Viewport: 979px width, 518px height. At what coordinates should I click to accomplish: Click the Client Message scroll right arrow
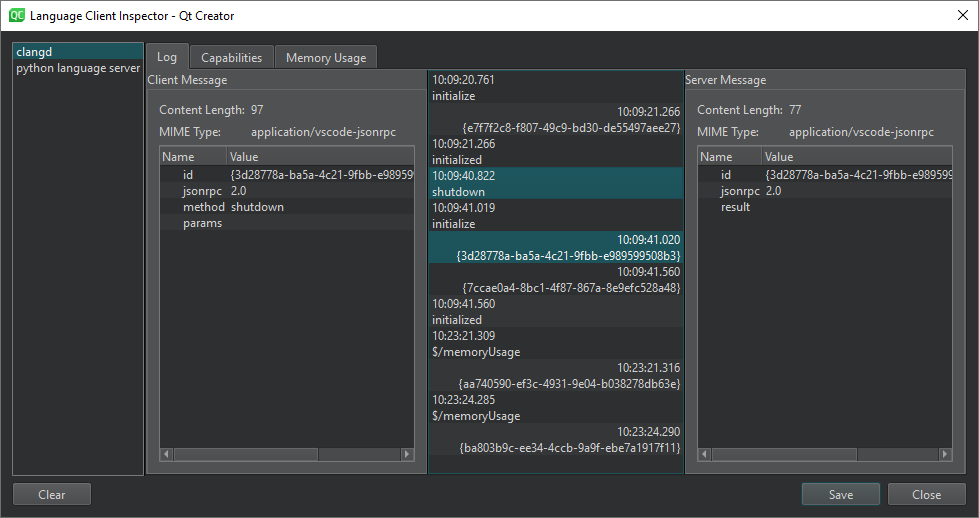[x=407, y=454]
